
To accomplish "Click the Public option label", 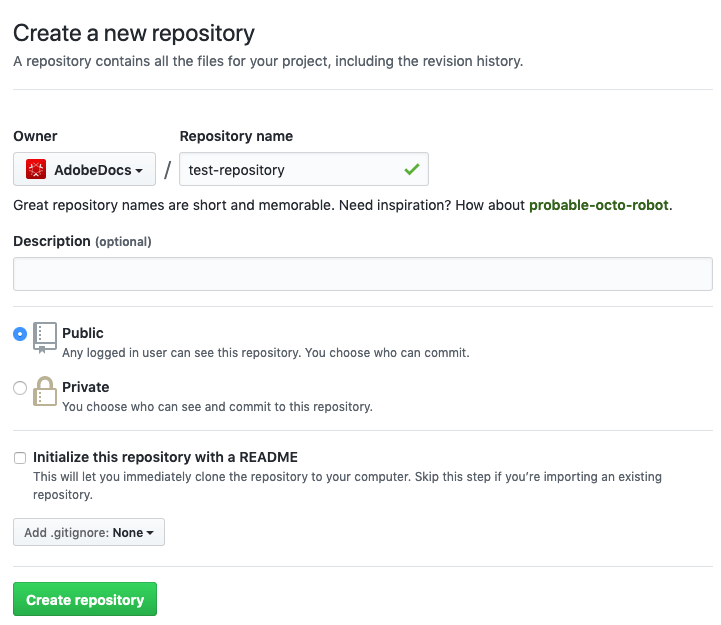I will 83,333.
